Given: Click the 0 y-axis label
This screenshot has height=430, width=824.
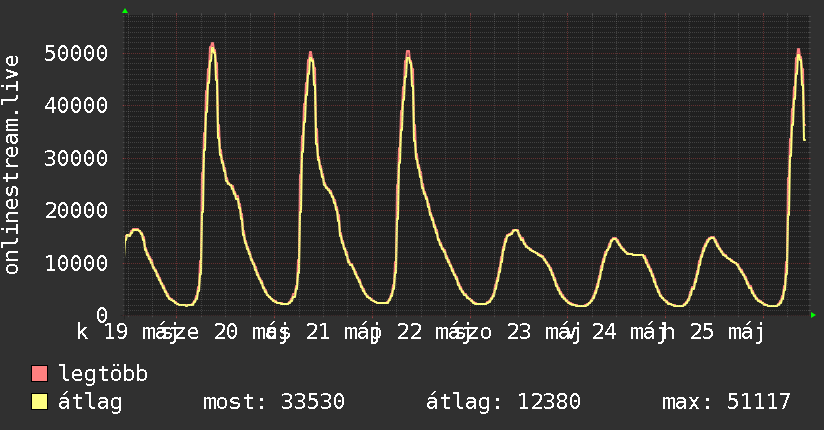Looking at the screenshot, I should pos(102,315).
